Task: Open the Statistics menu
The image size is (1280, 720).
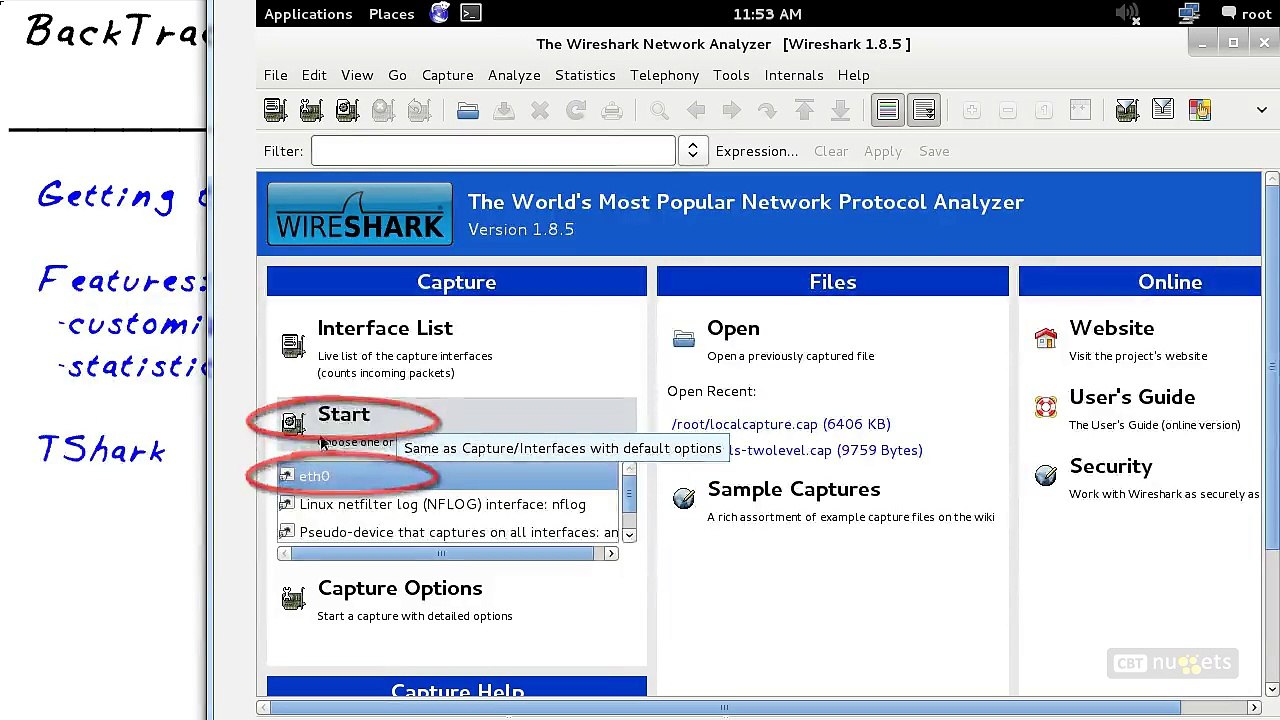Action: point(585,75)
